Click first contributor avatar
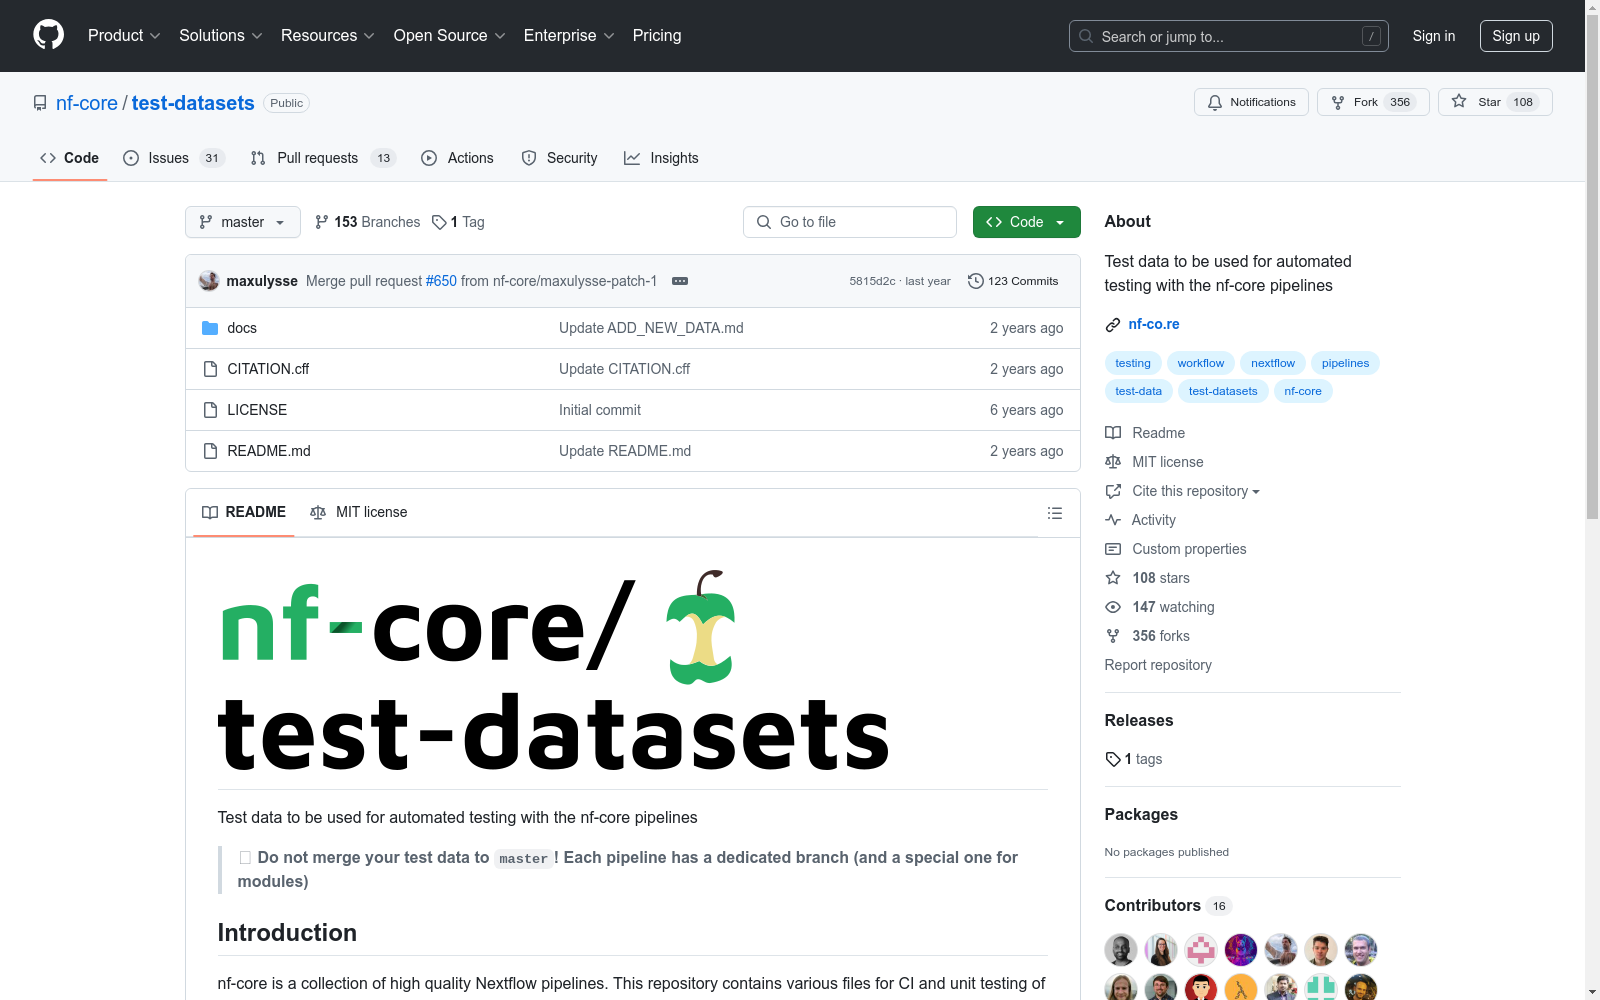The image size is (1600, 1000). click(x=1121, y=950)
